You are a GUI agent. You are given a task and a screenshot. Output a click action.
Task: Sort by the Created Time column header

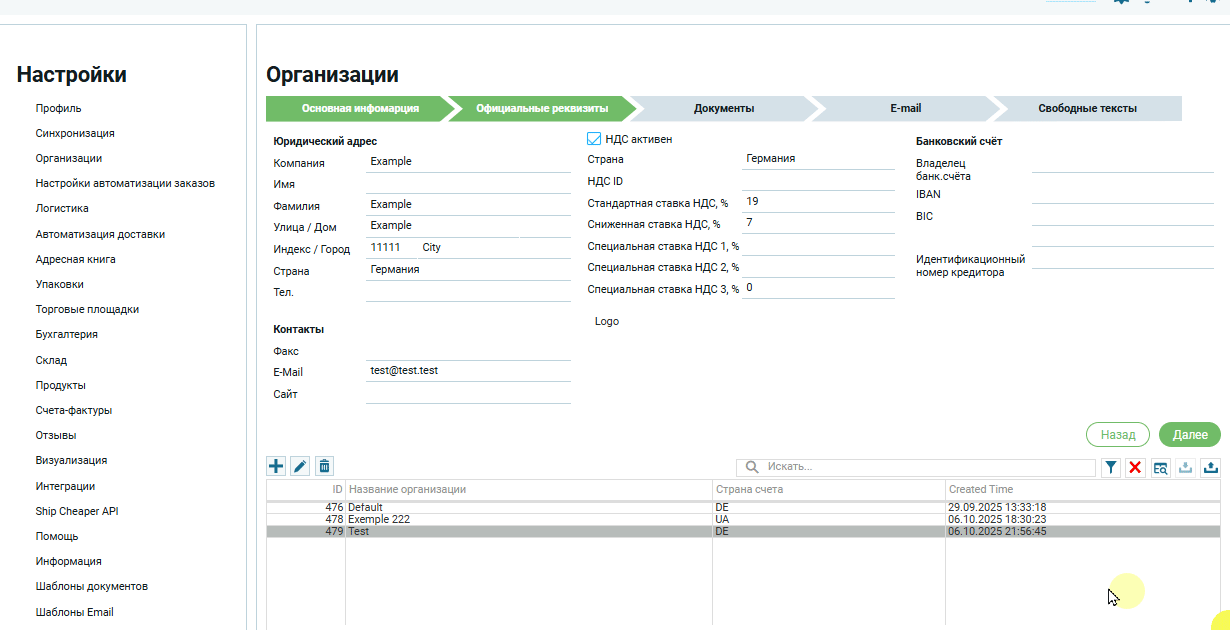tap(1080, 489)
